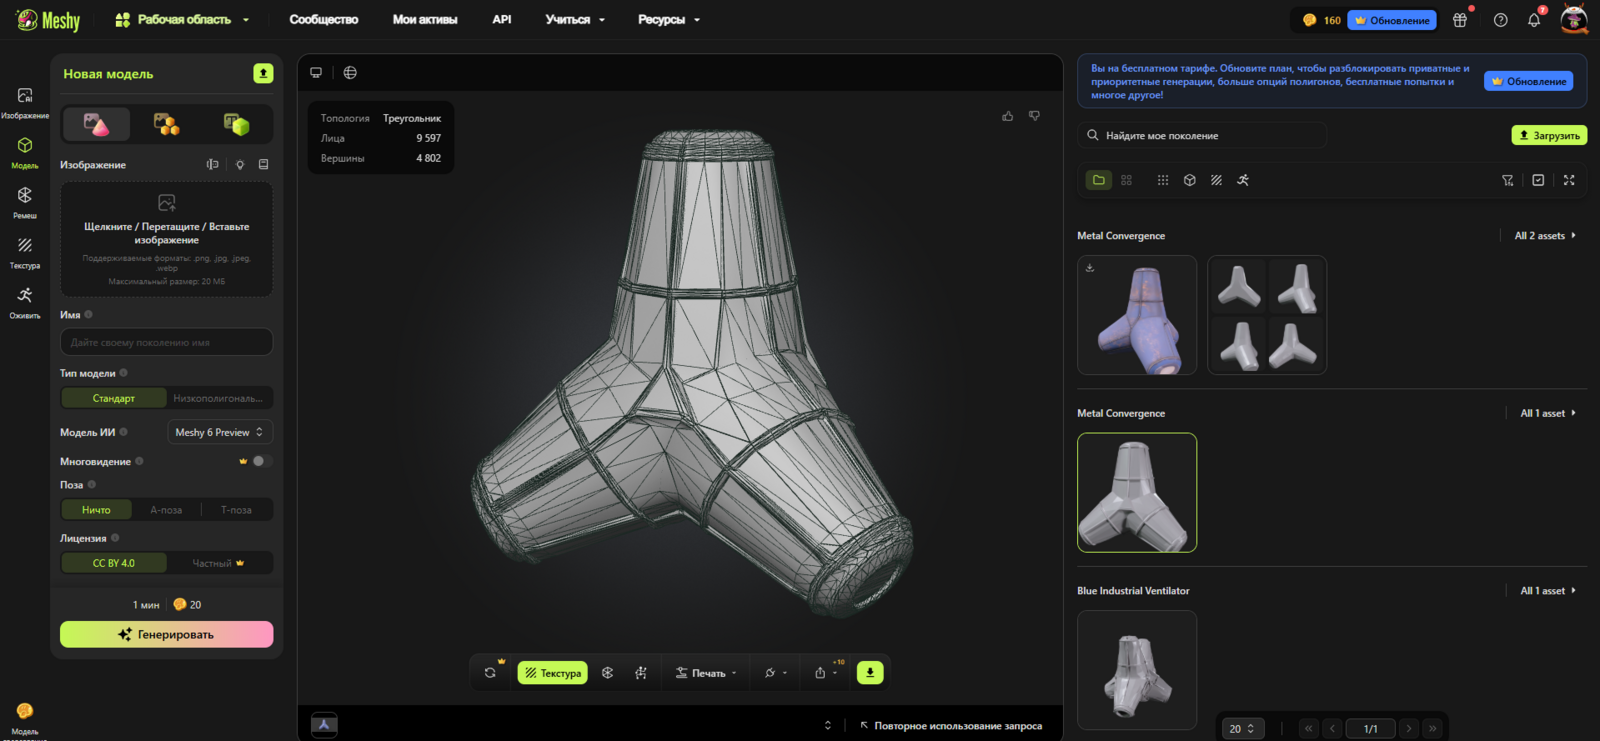Click the globe icon above the viewport

click(350, 73)
